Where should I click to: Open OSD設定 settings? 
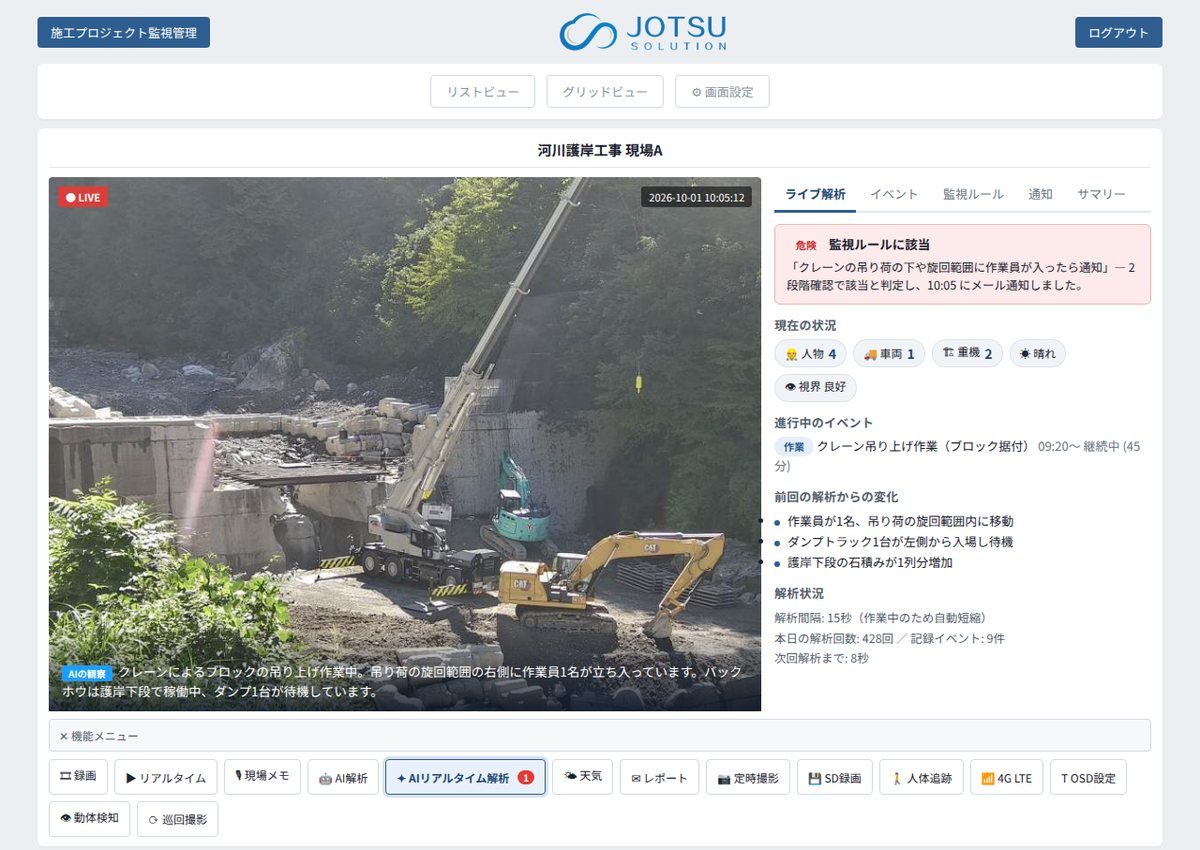point(1088,777)
